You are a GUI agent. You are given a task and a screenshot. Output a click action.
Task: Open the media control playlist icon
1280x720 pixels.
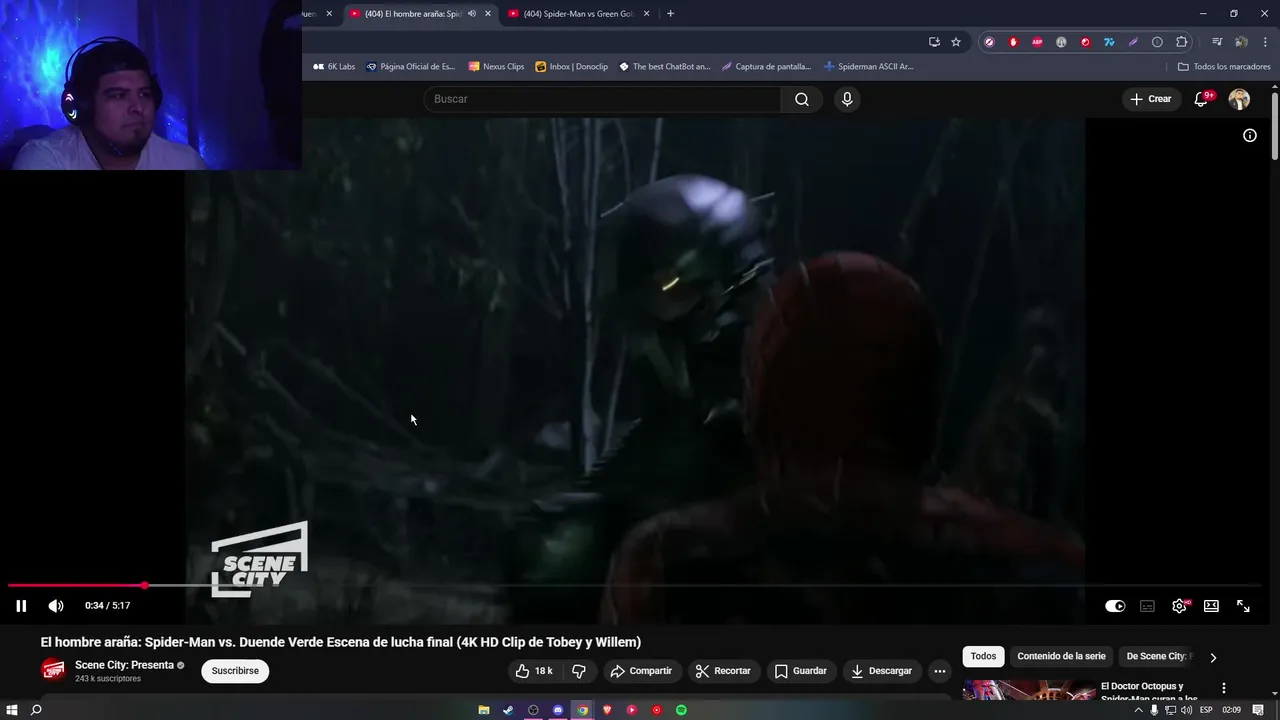tap(1217, 42)
